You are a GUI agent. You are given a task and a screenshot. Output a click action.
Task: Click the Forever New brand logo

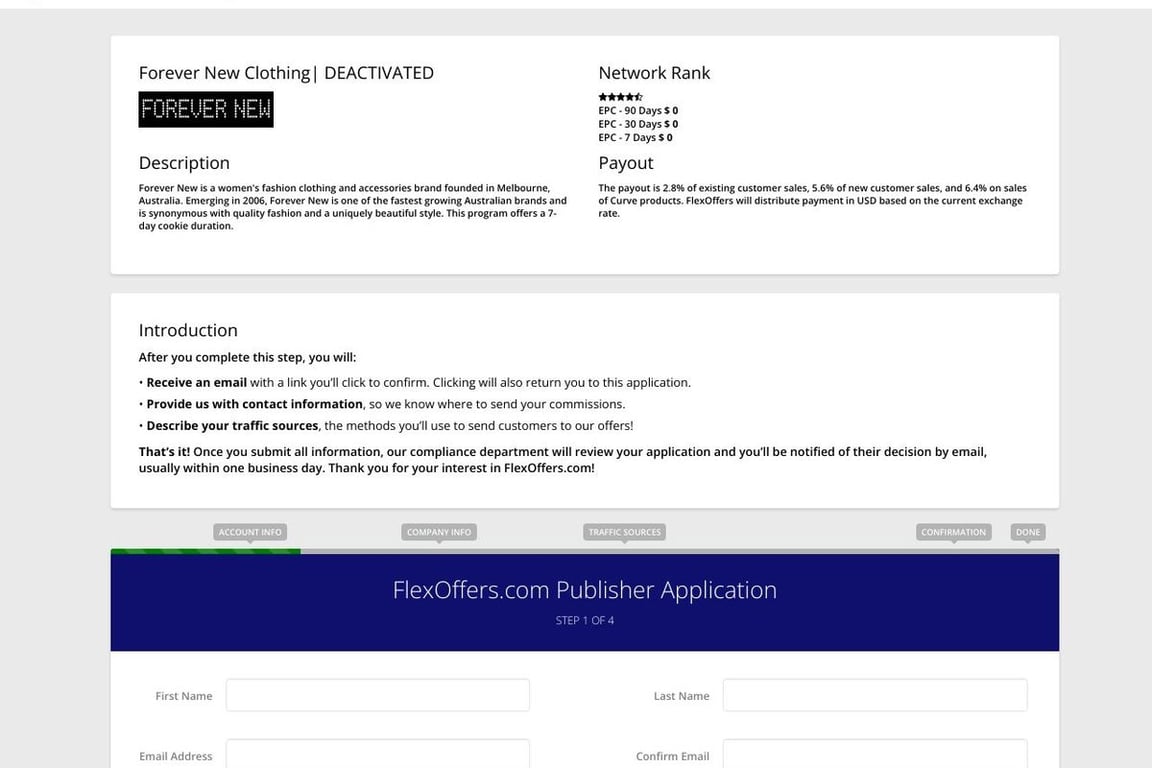(206, 110)
